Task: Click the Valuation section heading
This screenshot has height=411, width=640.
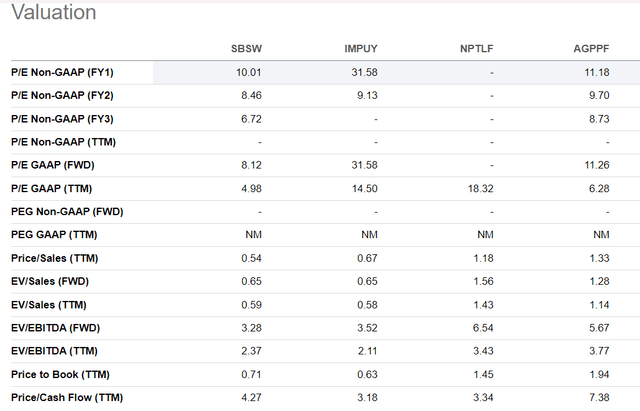Action: (53, 12)
